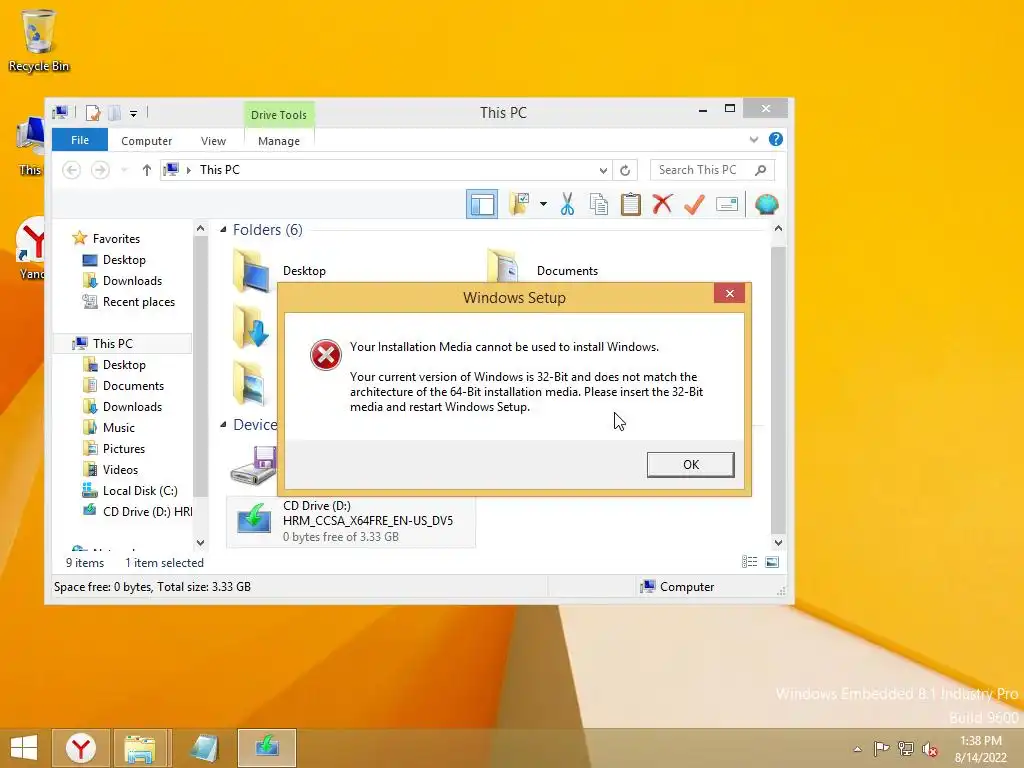Image resolution: width=1024 pixels, height=768 pixels.
Task: Open Recent places in Favorites
Action: pyautogui.click(x=138, y=302)
